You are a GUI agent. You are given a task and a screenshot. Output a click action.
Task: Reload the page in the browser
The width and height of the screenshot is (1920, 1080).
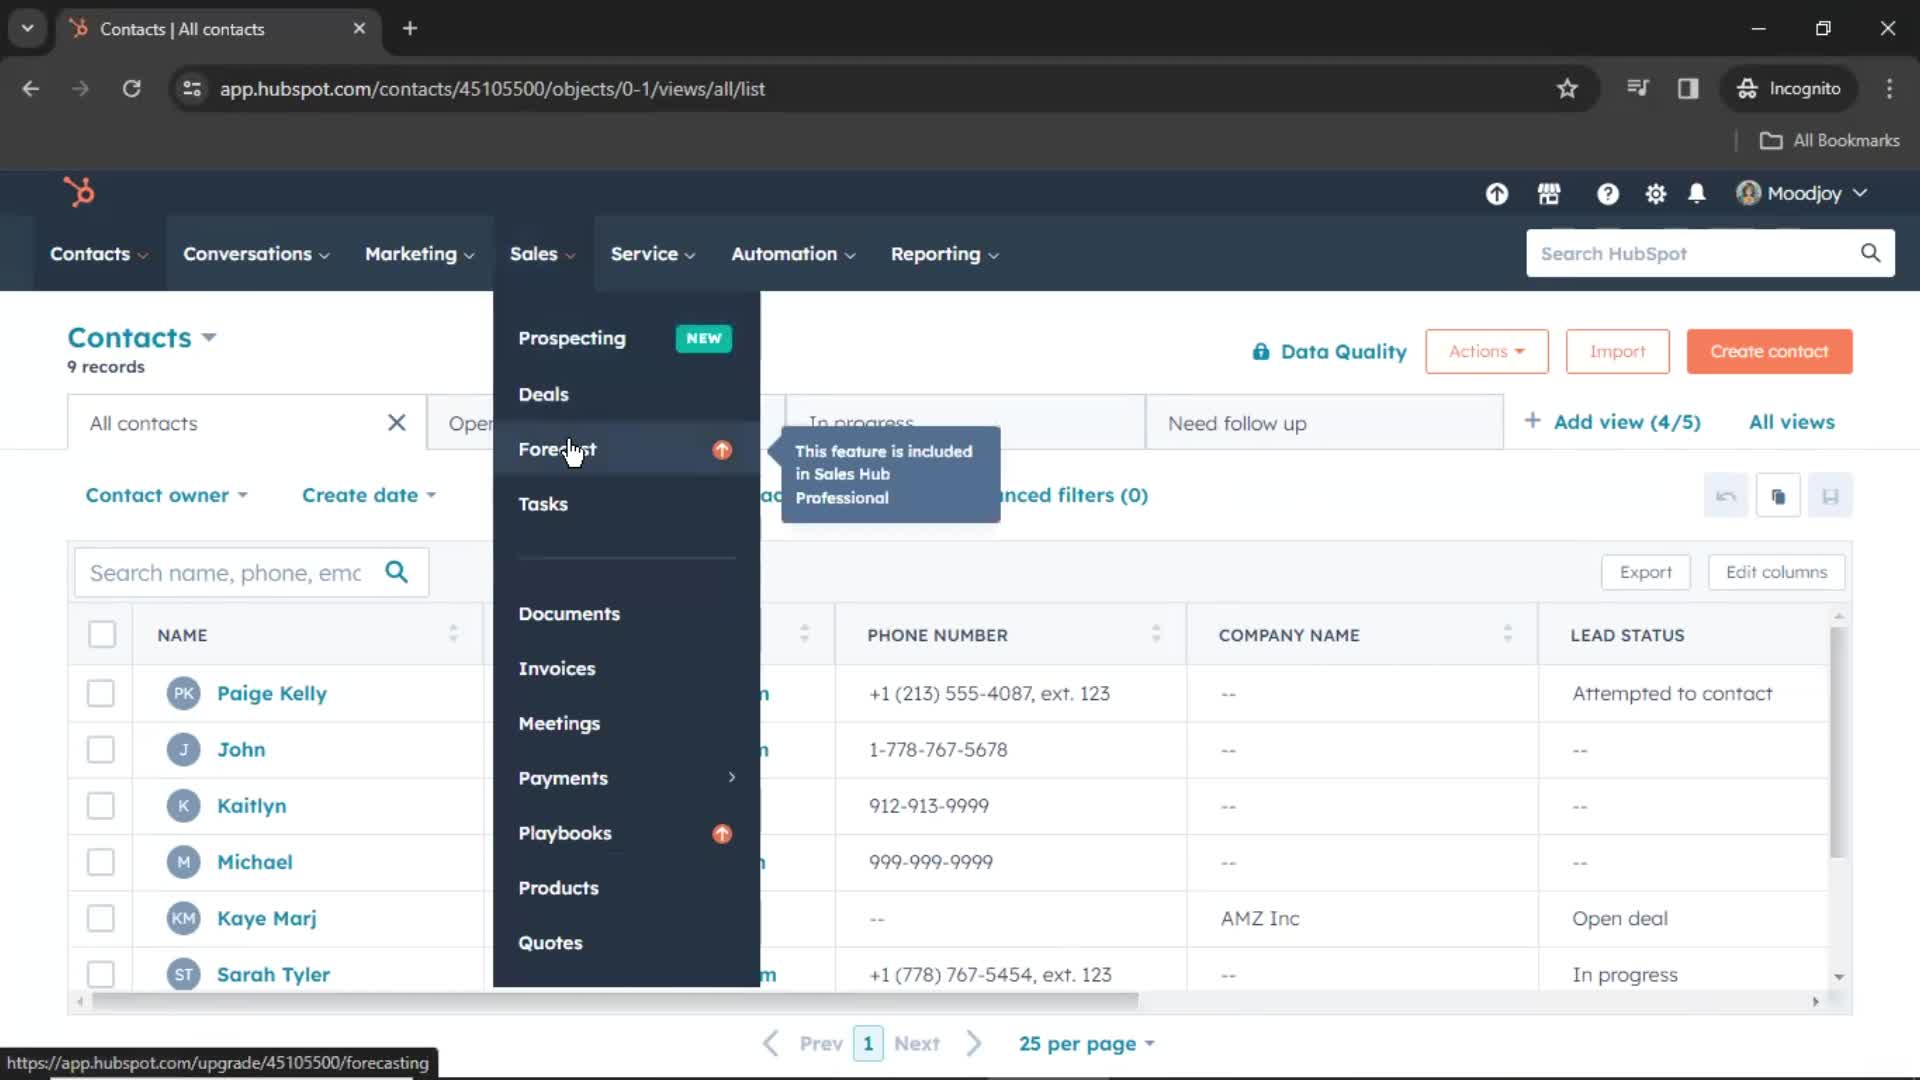[x=131, y=89]
